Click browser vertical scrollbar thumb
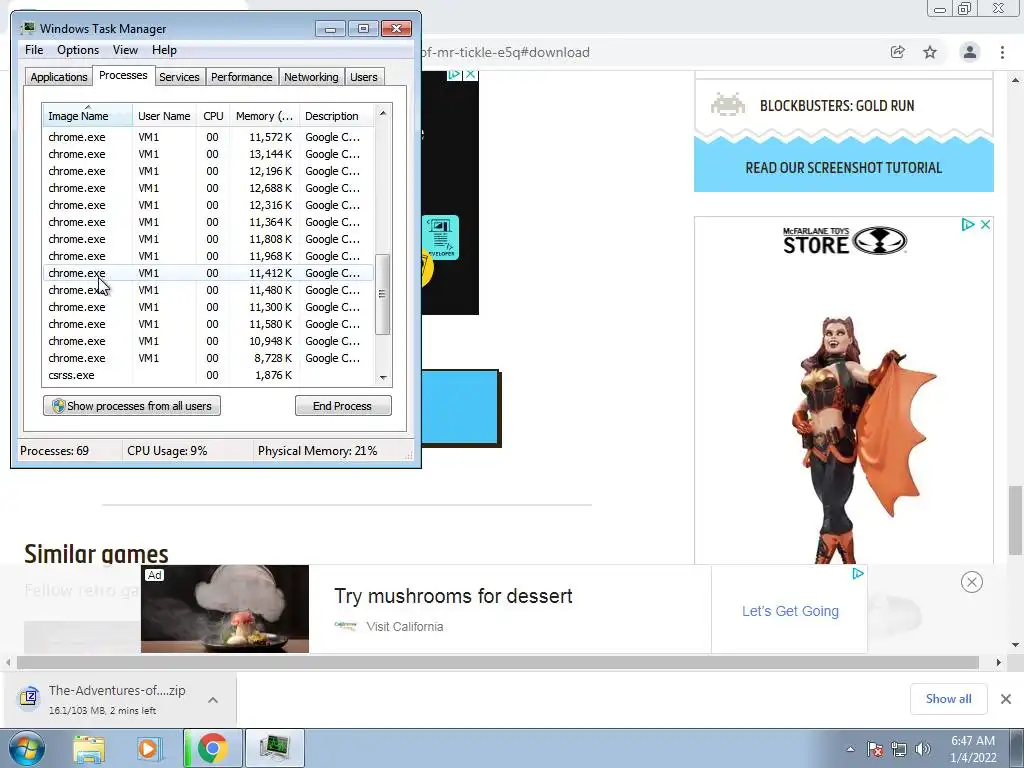 pyautogui.click(x=1015, y=519)
